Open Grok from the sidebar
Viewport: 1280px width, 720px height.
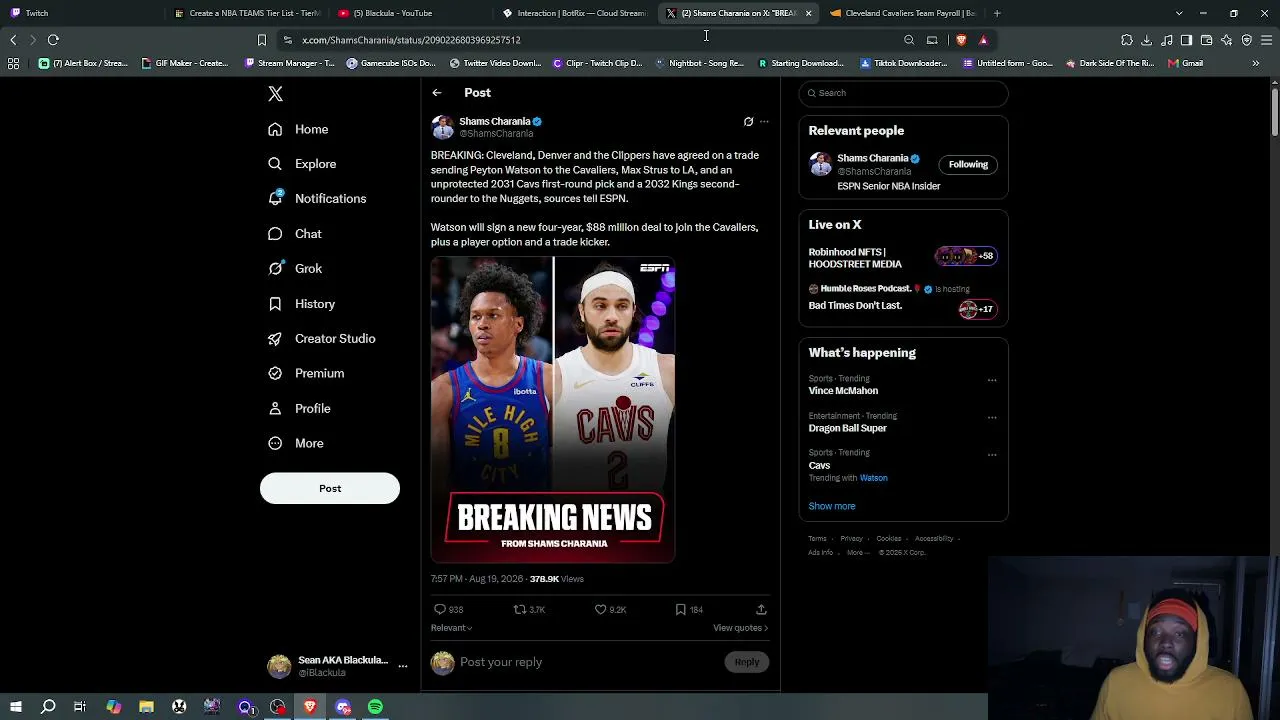pos(295,268)
